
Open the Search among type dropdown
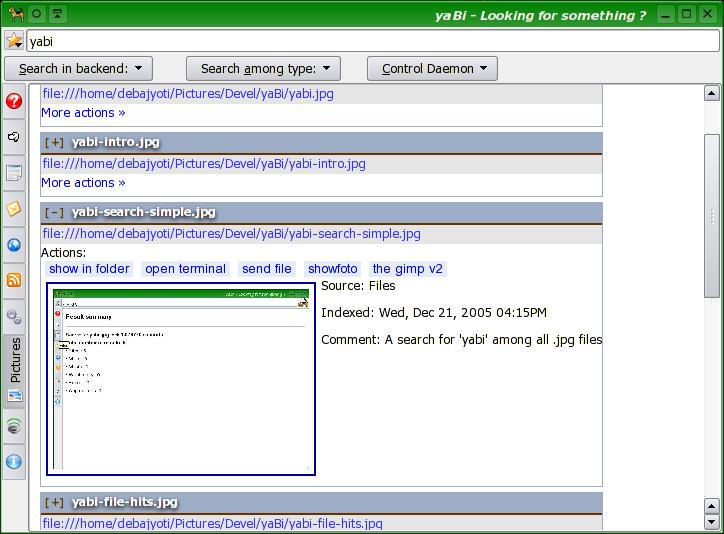(263, 69)
